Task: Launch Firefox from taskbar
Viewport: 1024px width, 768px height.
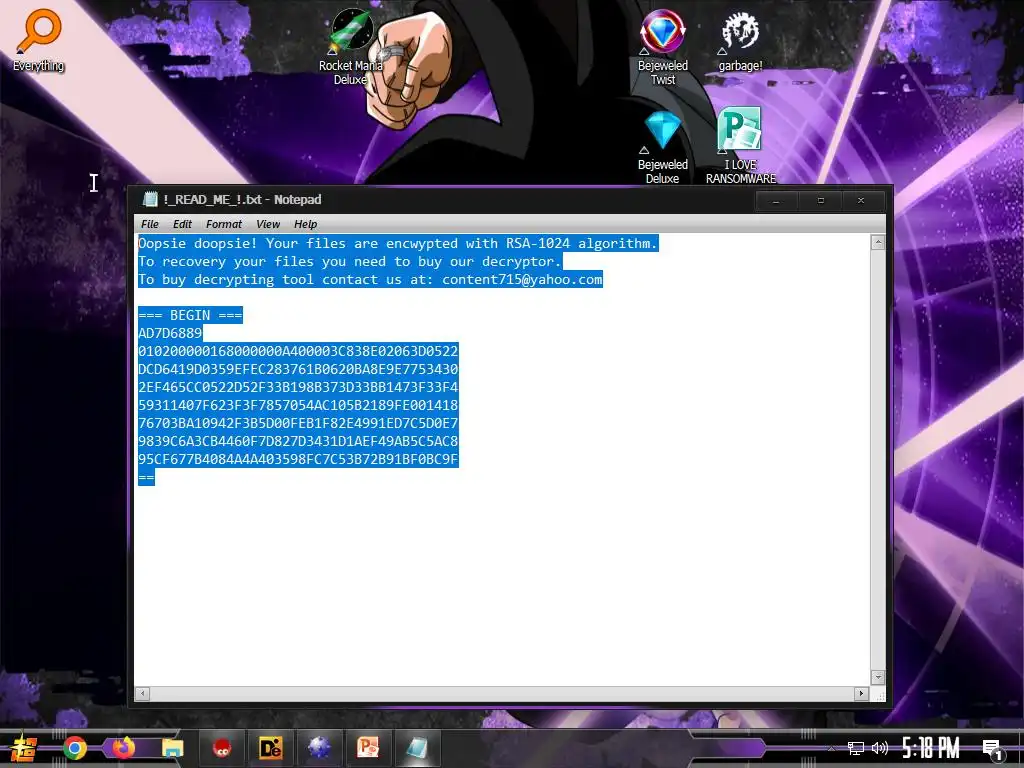Action: (x=123, y=748)
